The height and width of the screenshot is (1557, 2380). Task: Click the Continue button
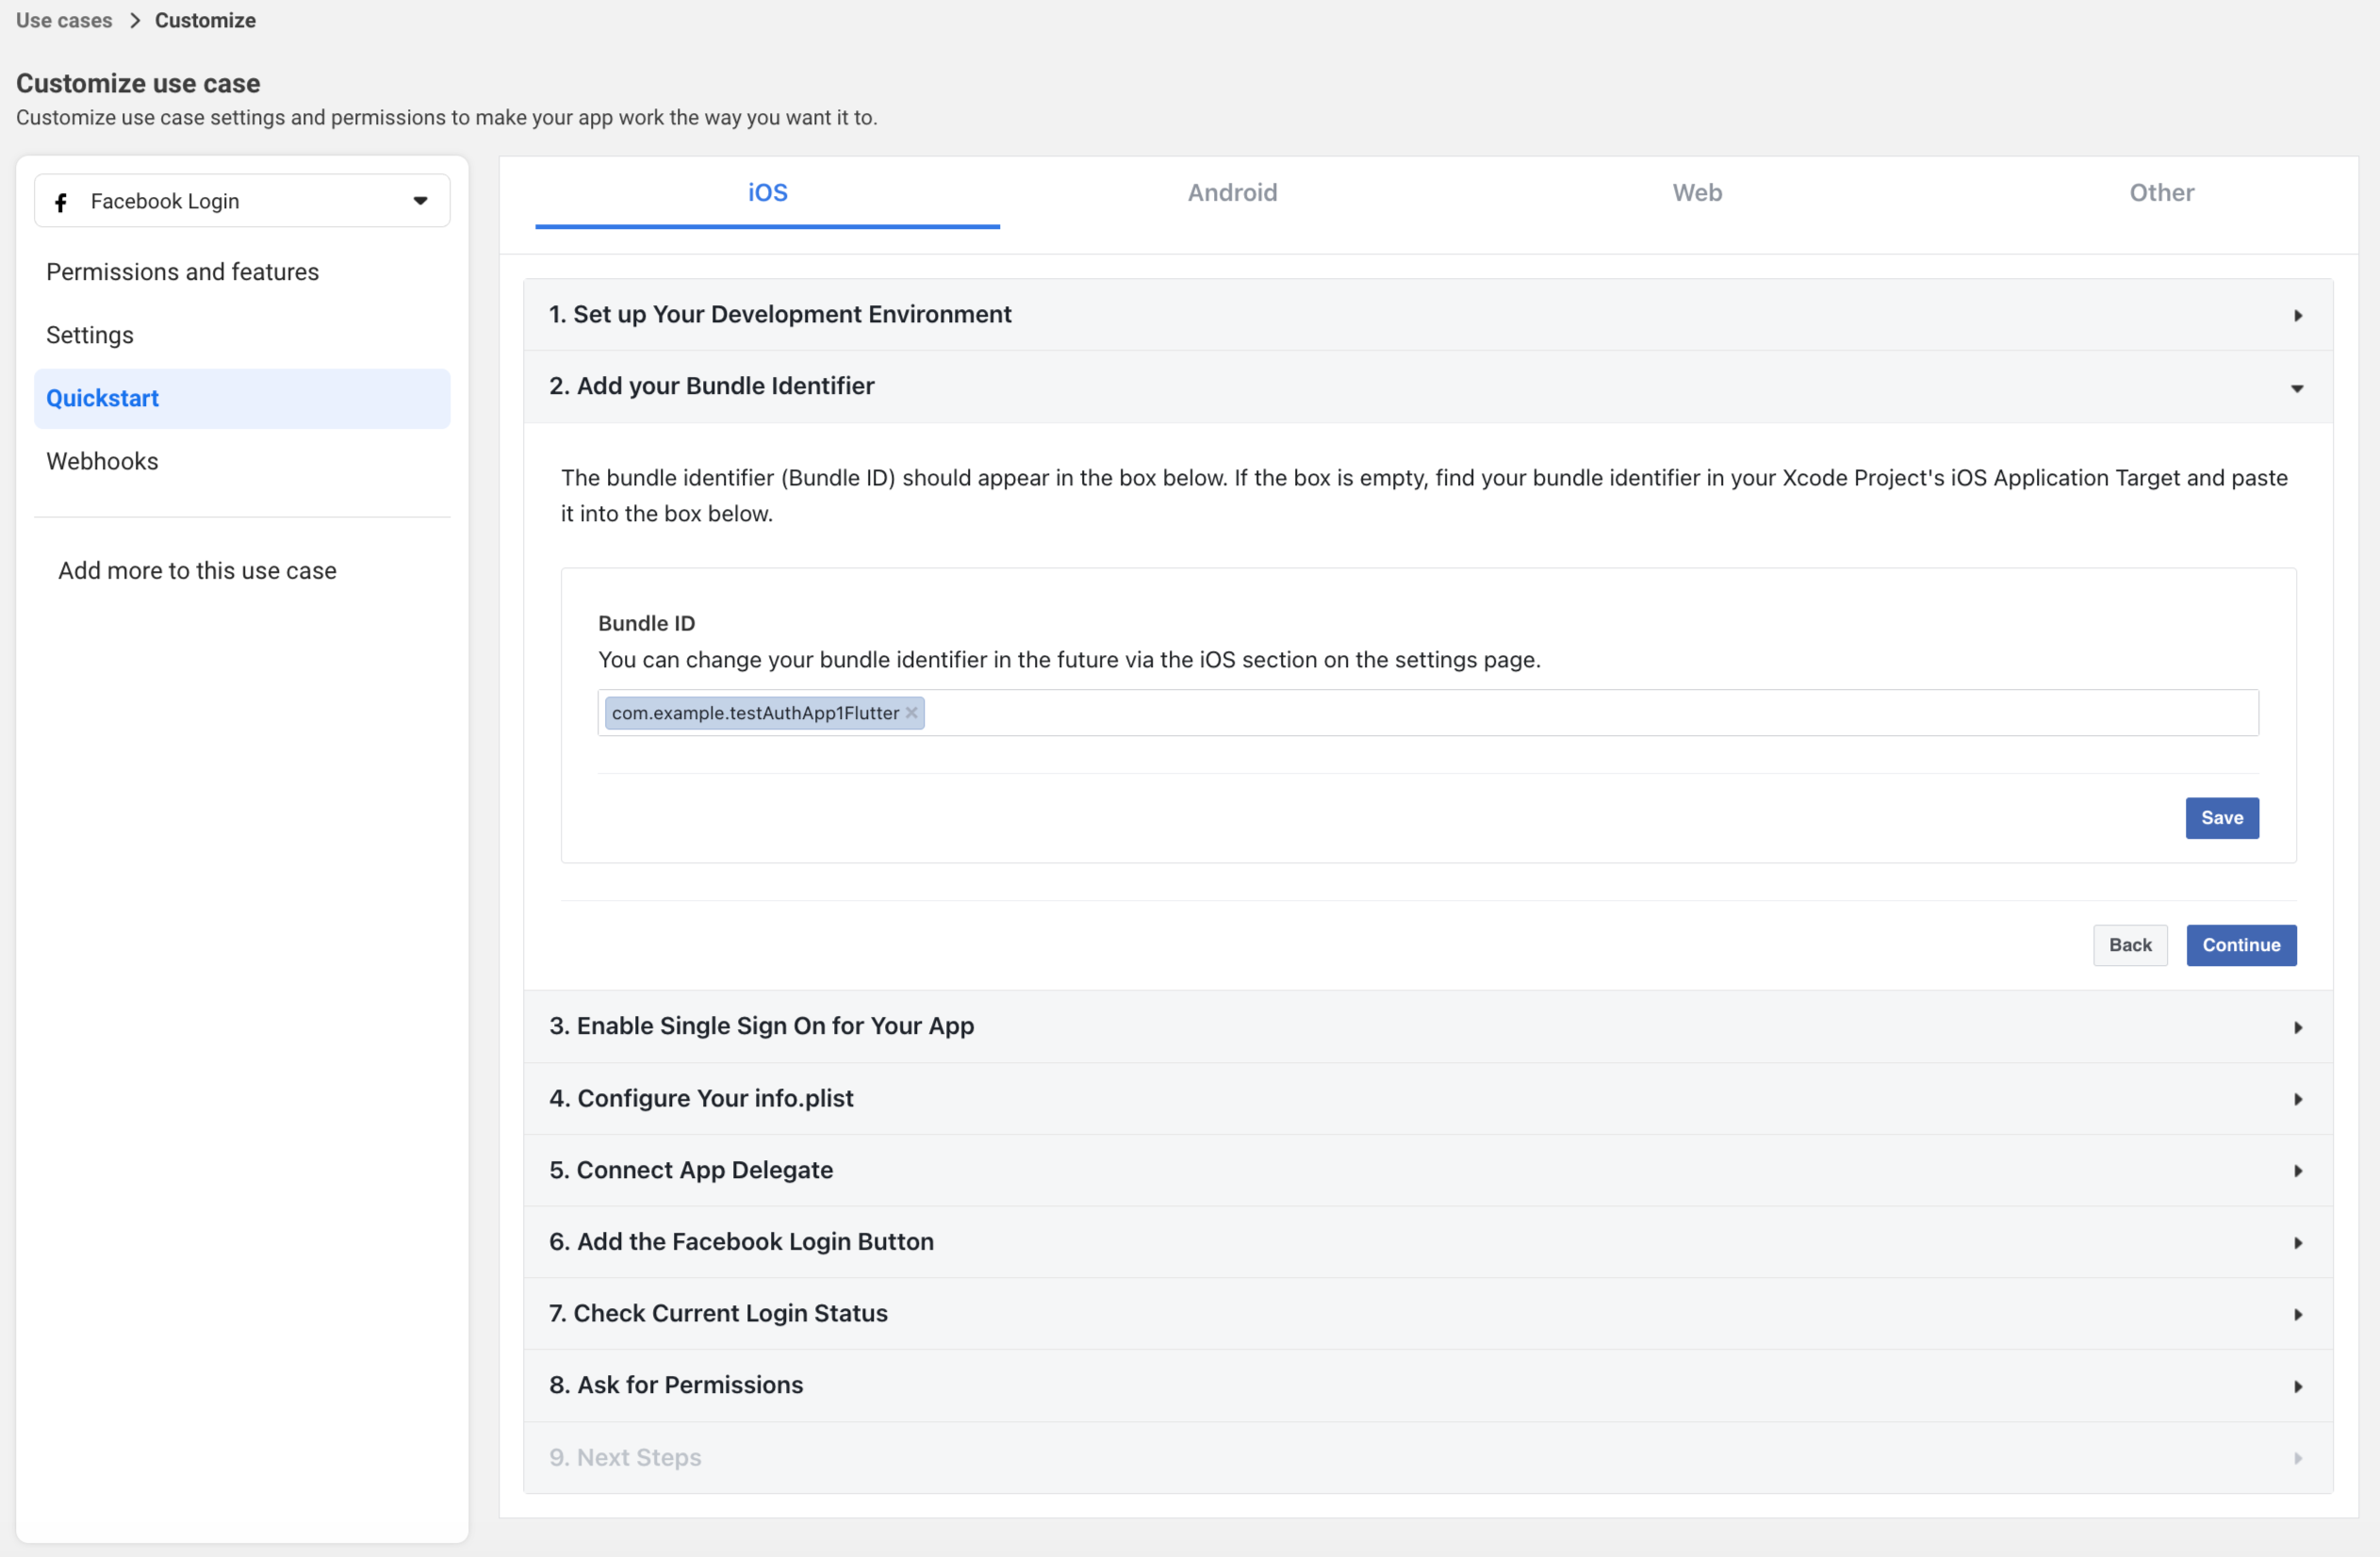click(2241, 945)
